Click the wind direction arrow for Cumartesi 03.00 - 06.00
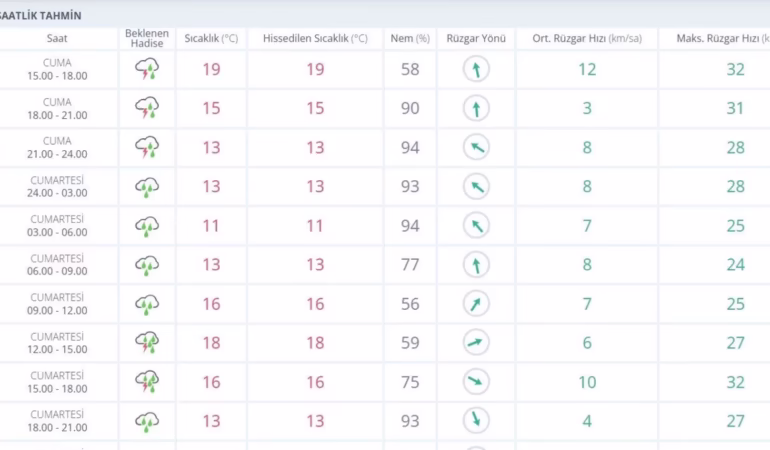The image size is (770, 450). [477, 226]
